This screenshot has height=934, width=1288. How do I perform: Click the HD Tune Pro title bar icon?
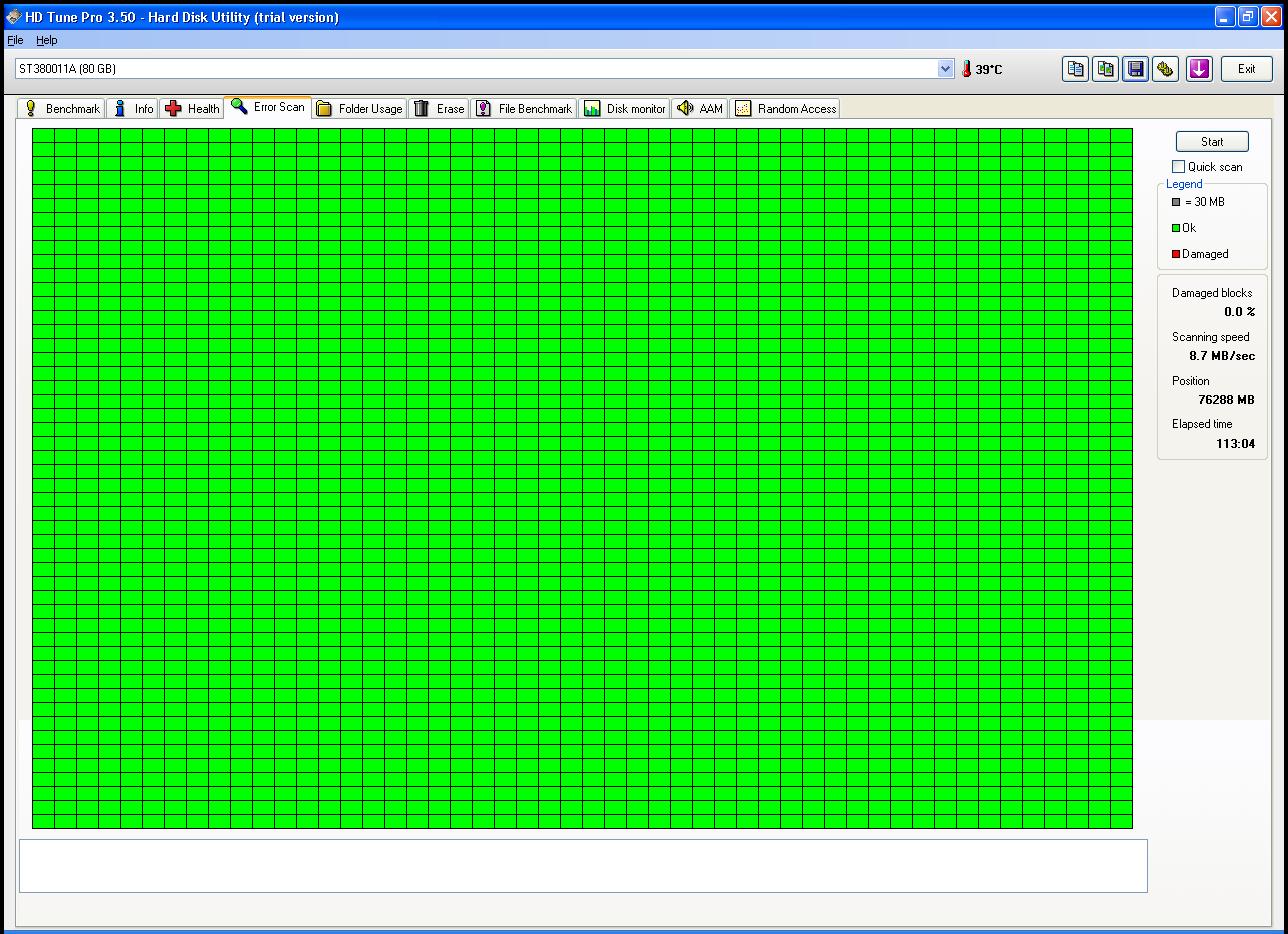click(x=13, y=16)
